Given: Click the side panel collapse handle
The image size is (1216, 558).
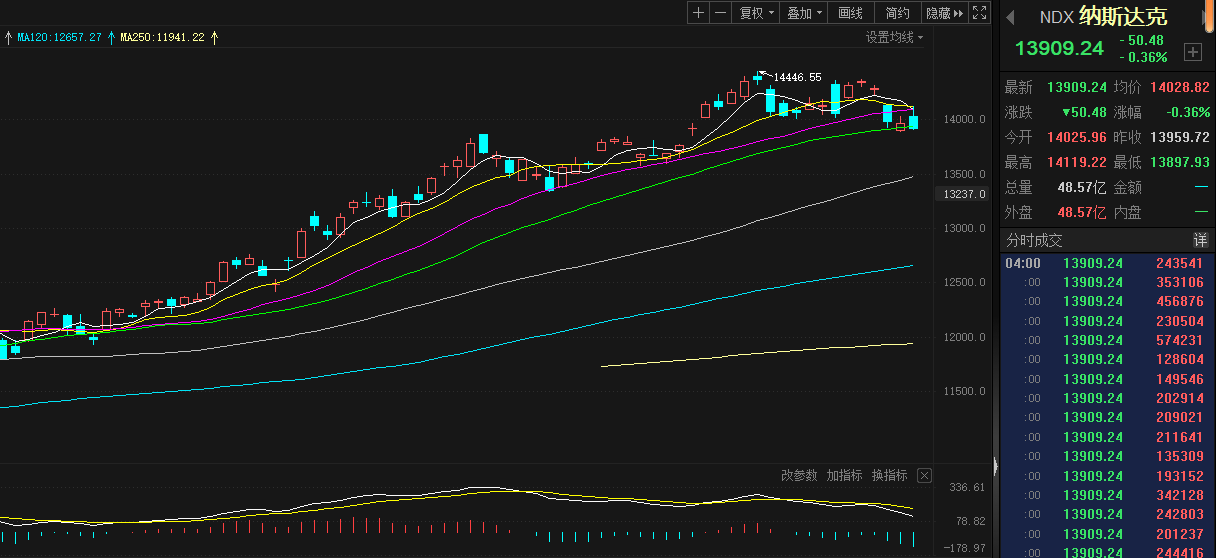Looking at the screenshot, I should 994,466.
